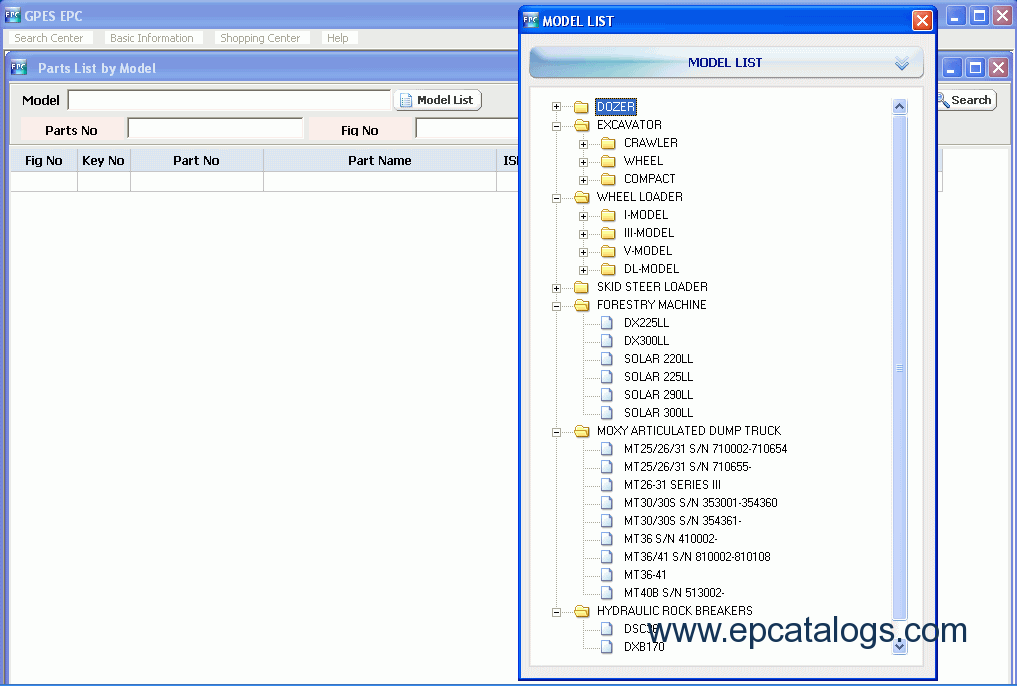Click the Model text field
The image size is (1017, 686).
click(x=230, y=100)
